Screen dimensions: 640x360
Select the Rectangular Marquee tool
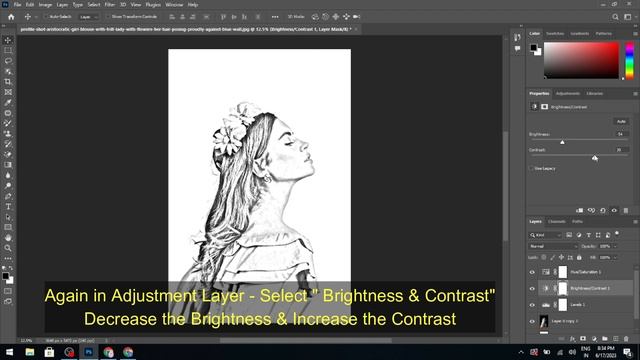tap(8, 50)
